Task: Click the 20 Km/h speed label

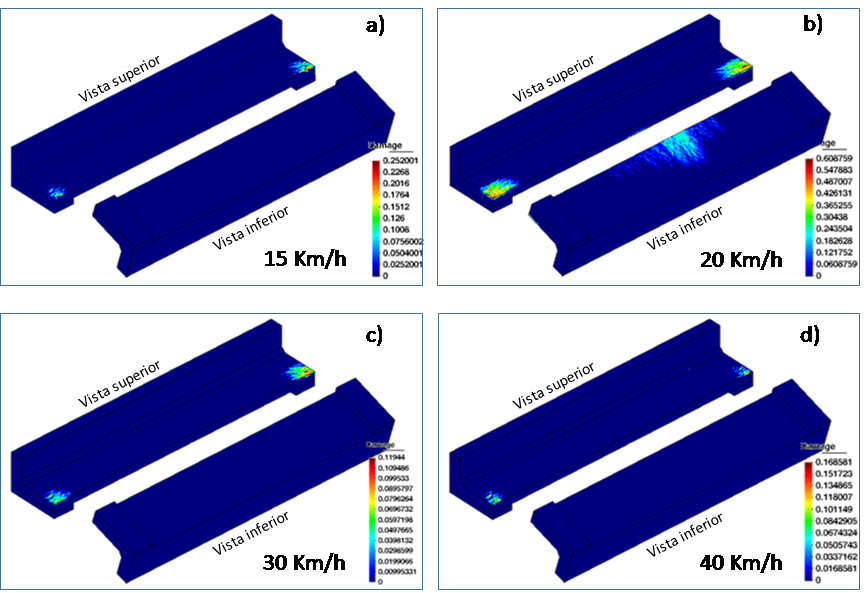Action: click(x=739, y=261)
